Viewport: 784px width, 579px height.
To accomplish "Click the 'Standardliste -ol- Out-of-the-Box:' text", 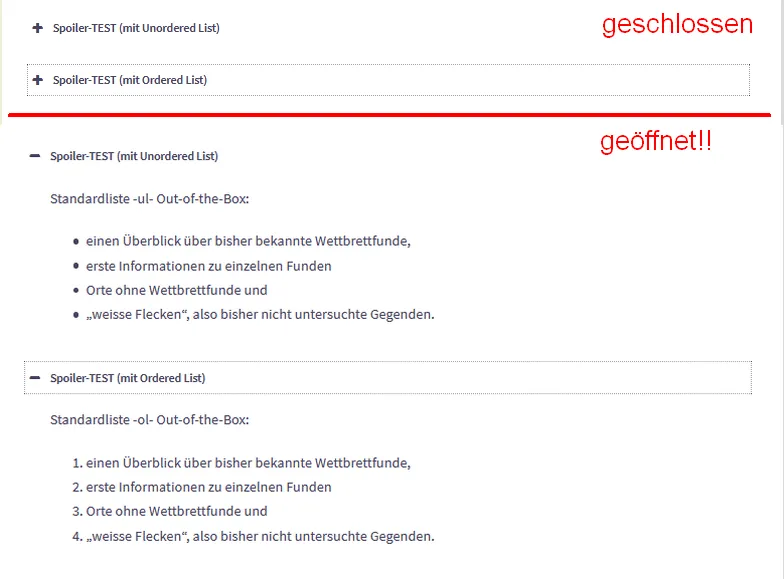I will [x=150, y=420].
